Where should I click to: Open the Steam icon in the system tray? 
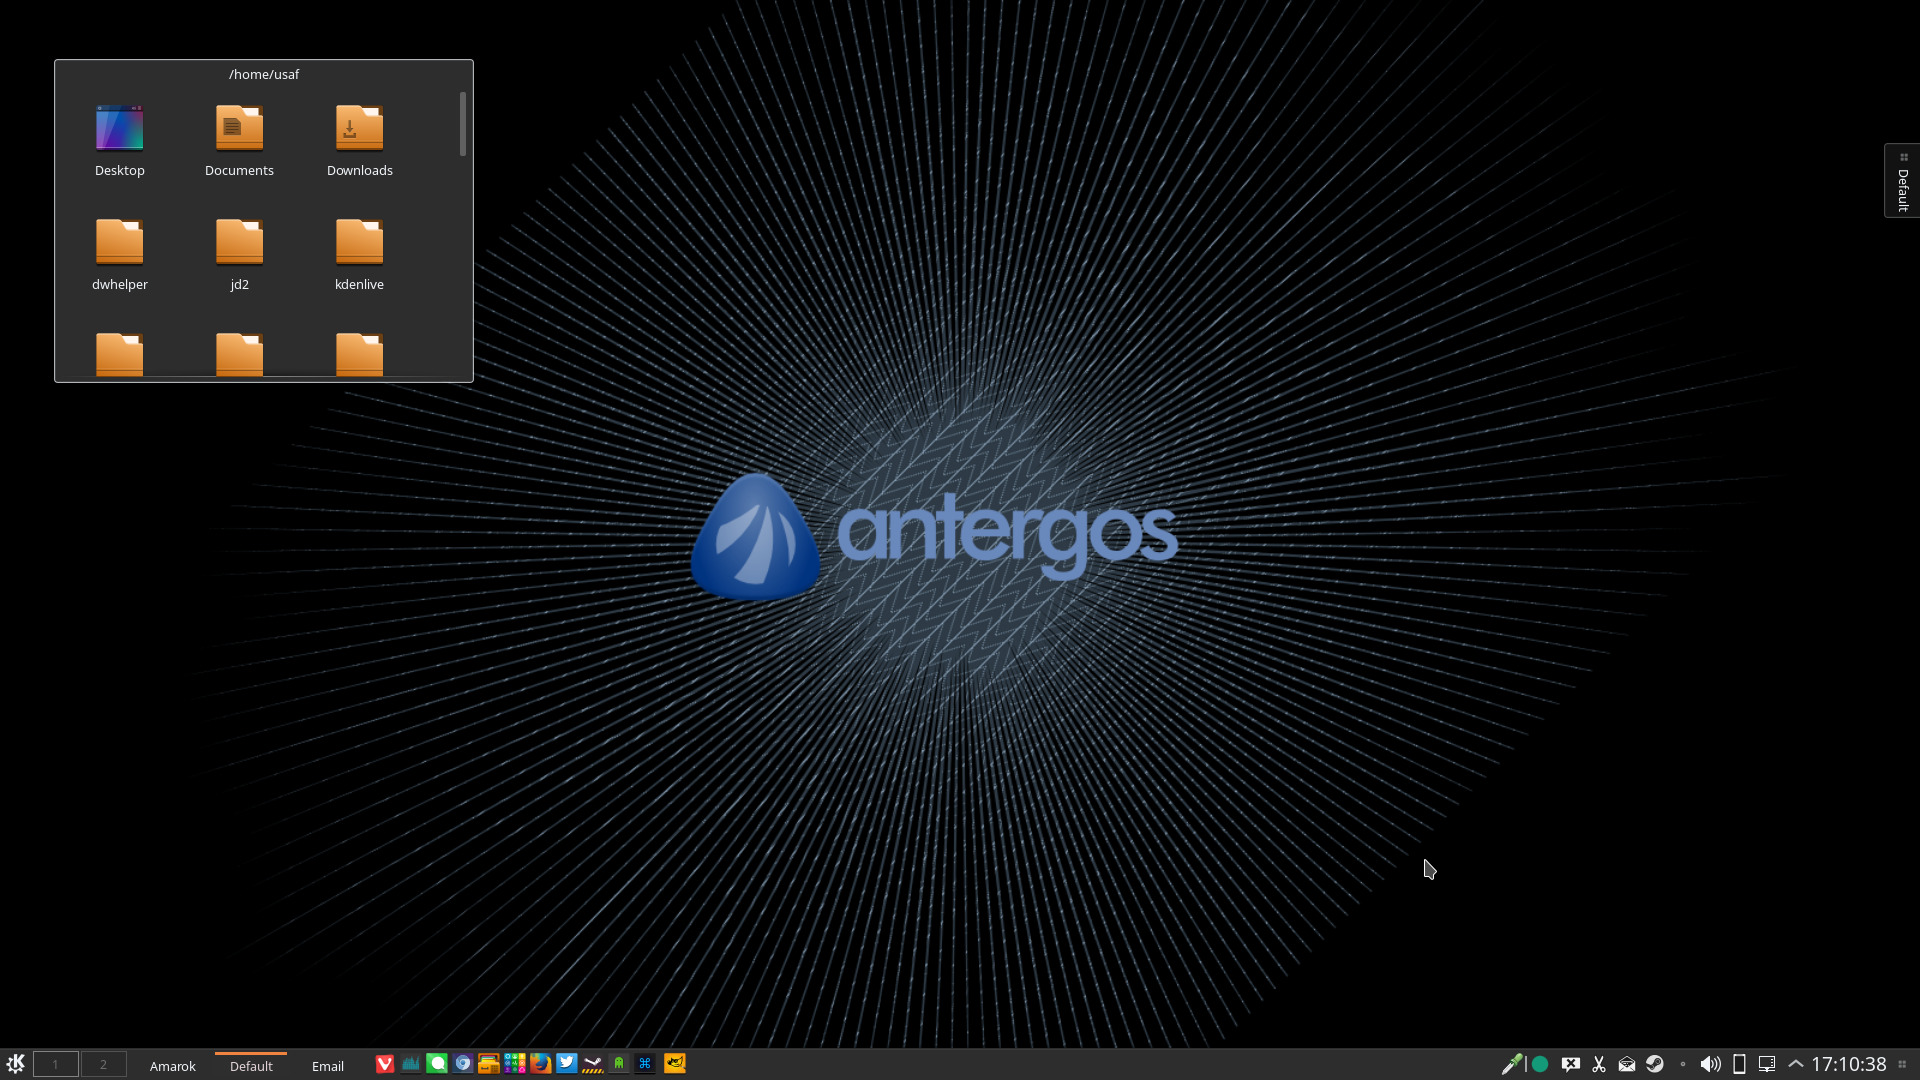coord(1655,1064)
